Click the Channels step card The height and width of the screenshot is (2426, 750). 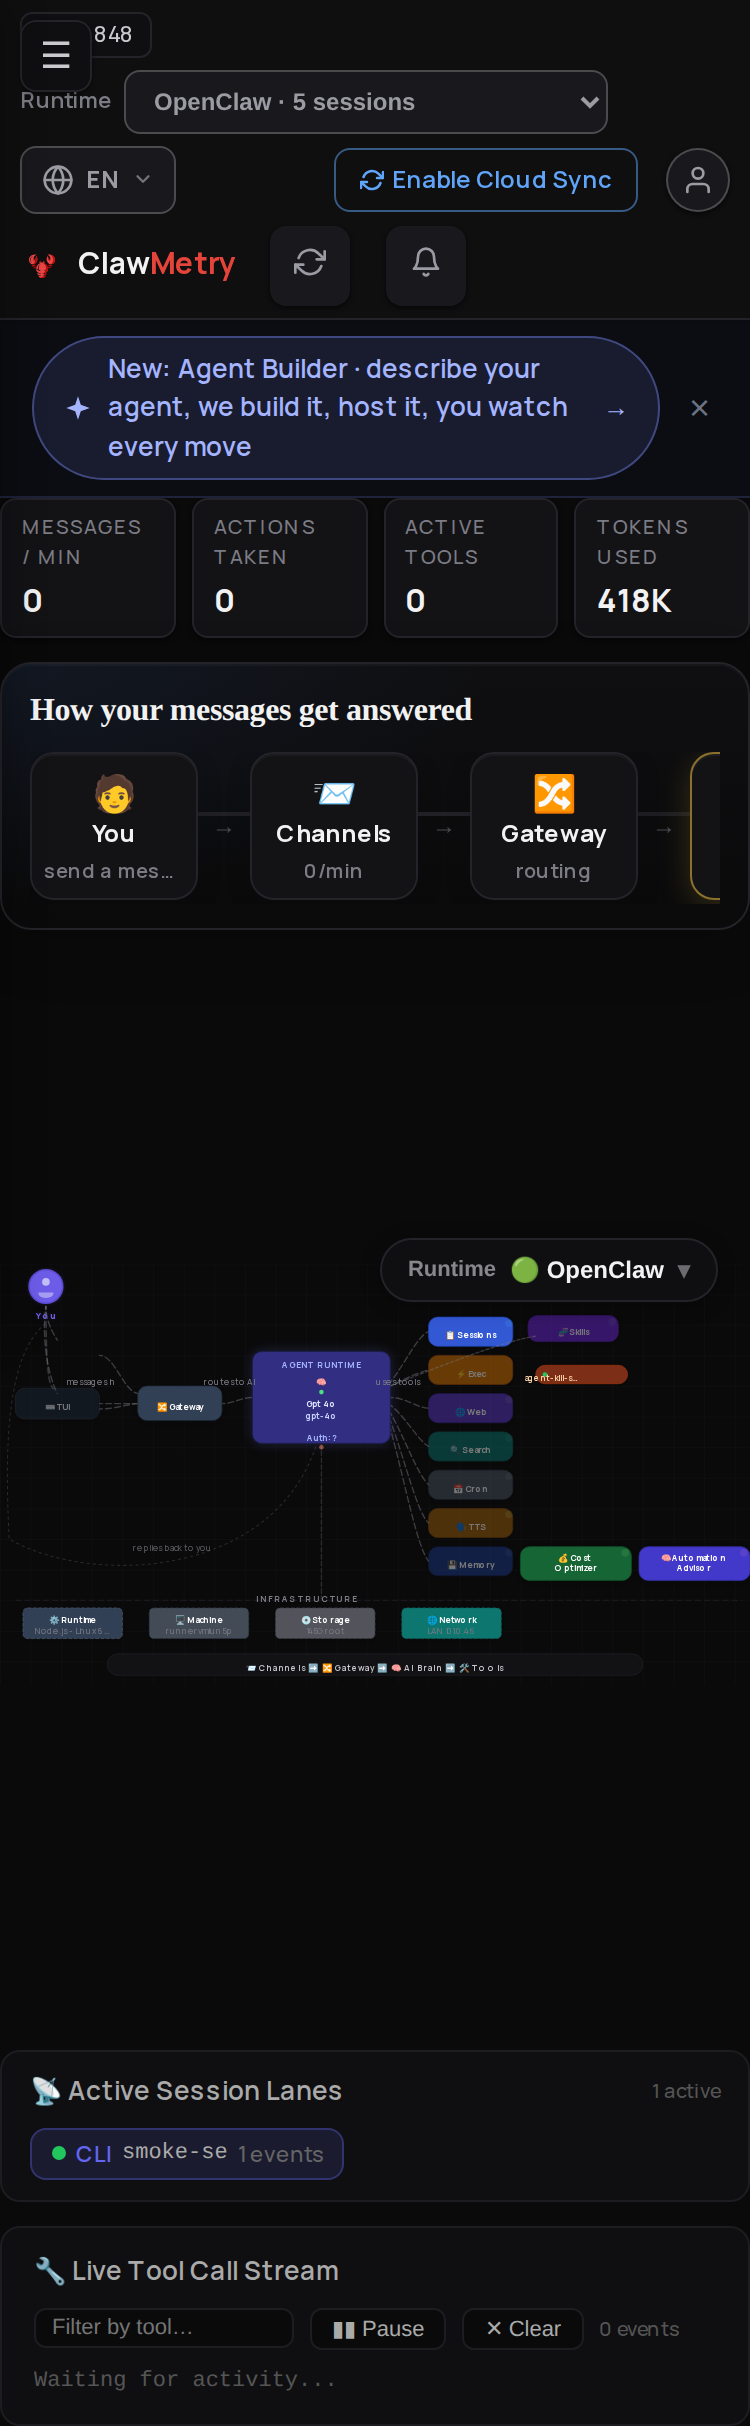[x=334, y=826]
